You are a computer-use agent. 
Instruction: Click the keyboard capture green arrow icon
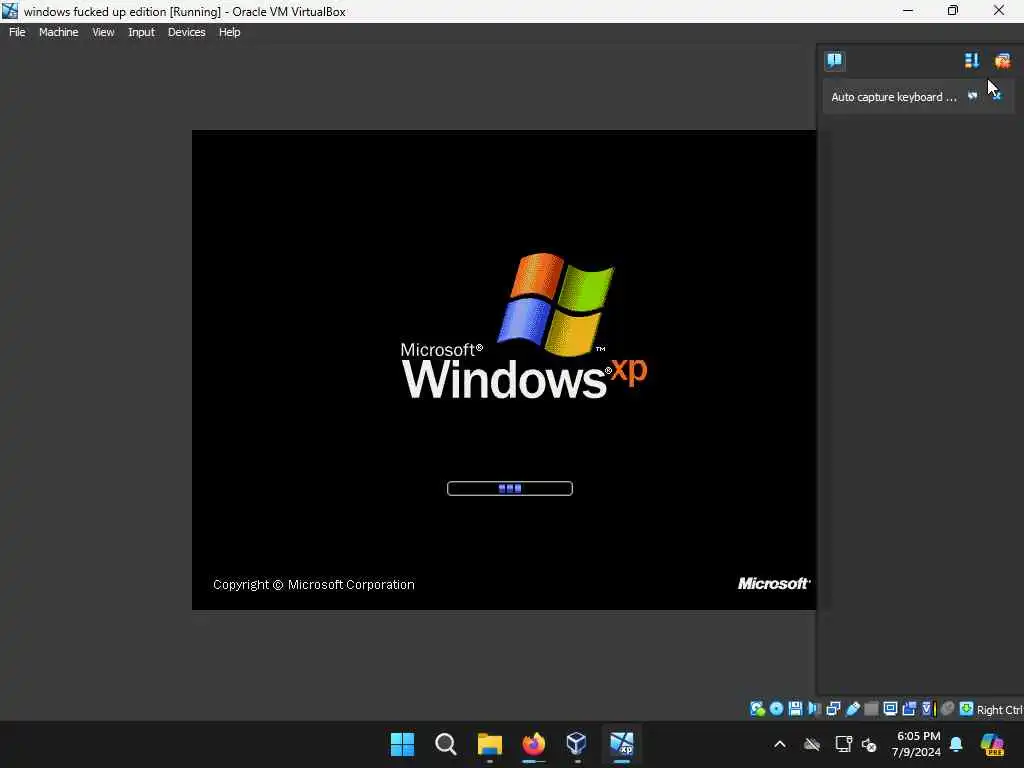click(x=967, y=709)
